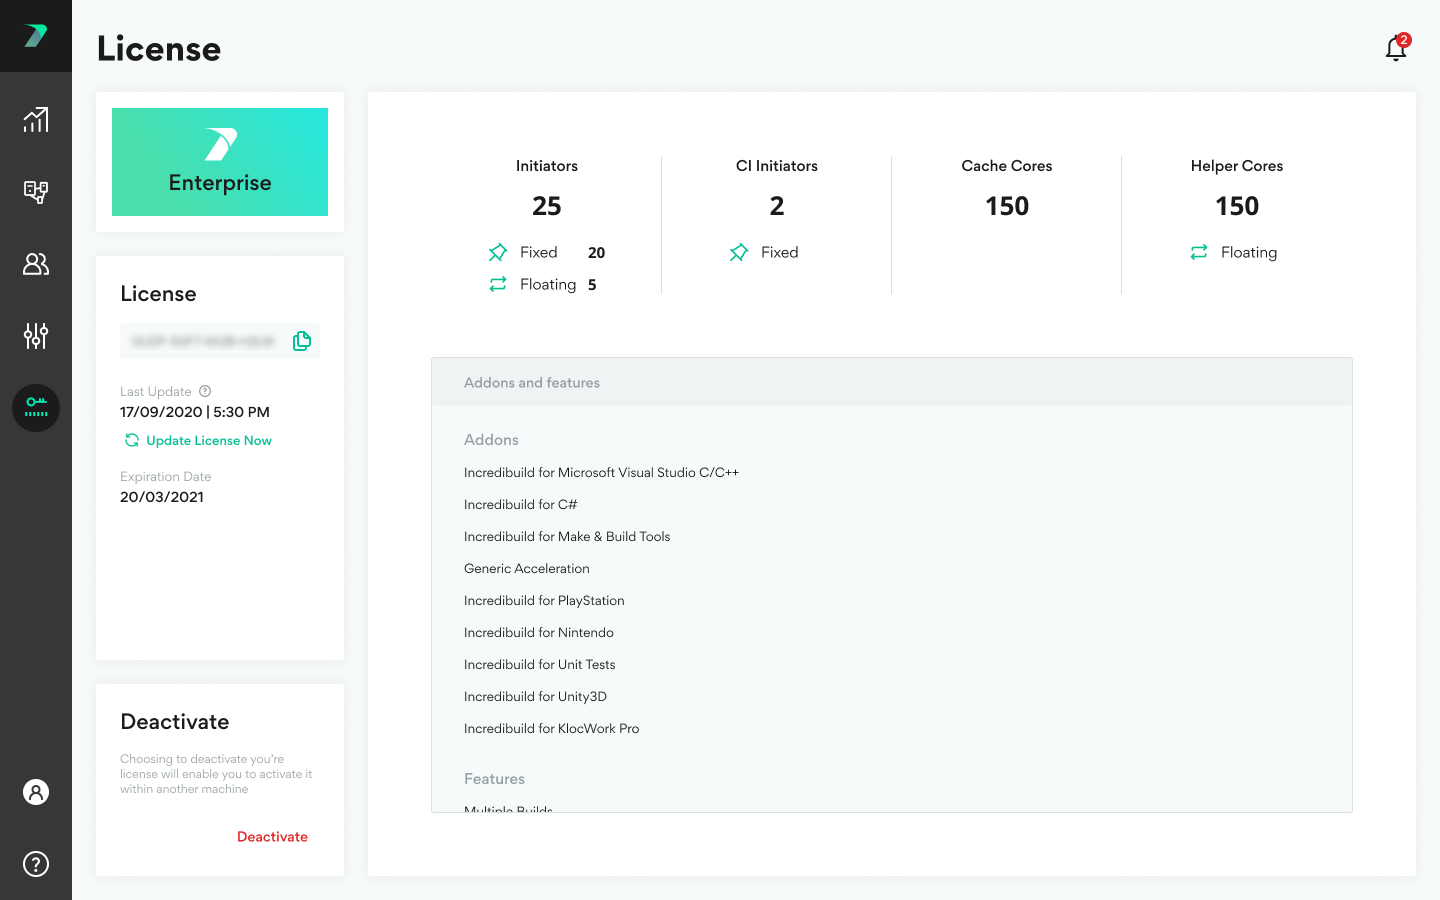Image resolution: width=1440 pixels, height=900 pixels.
Task: Click the Incredibuild logo in sidebar
Action: click(36, 36)
